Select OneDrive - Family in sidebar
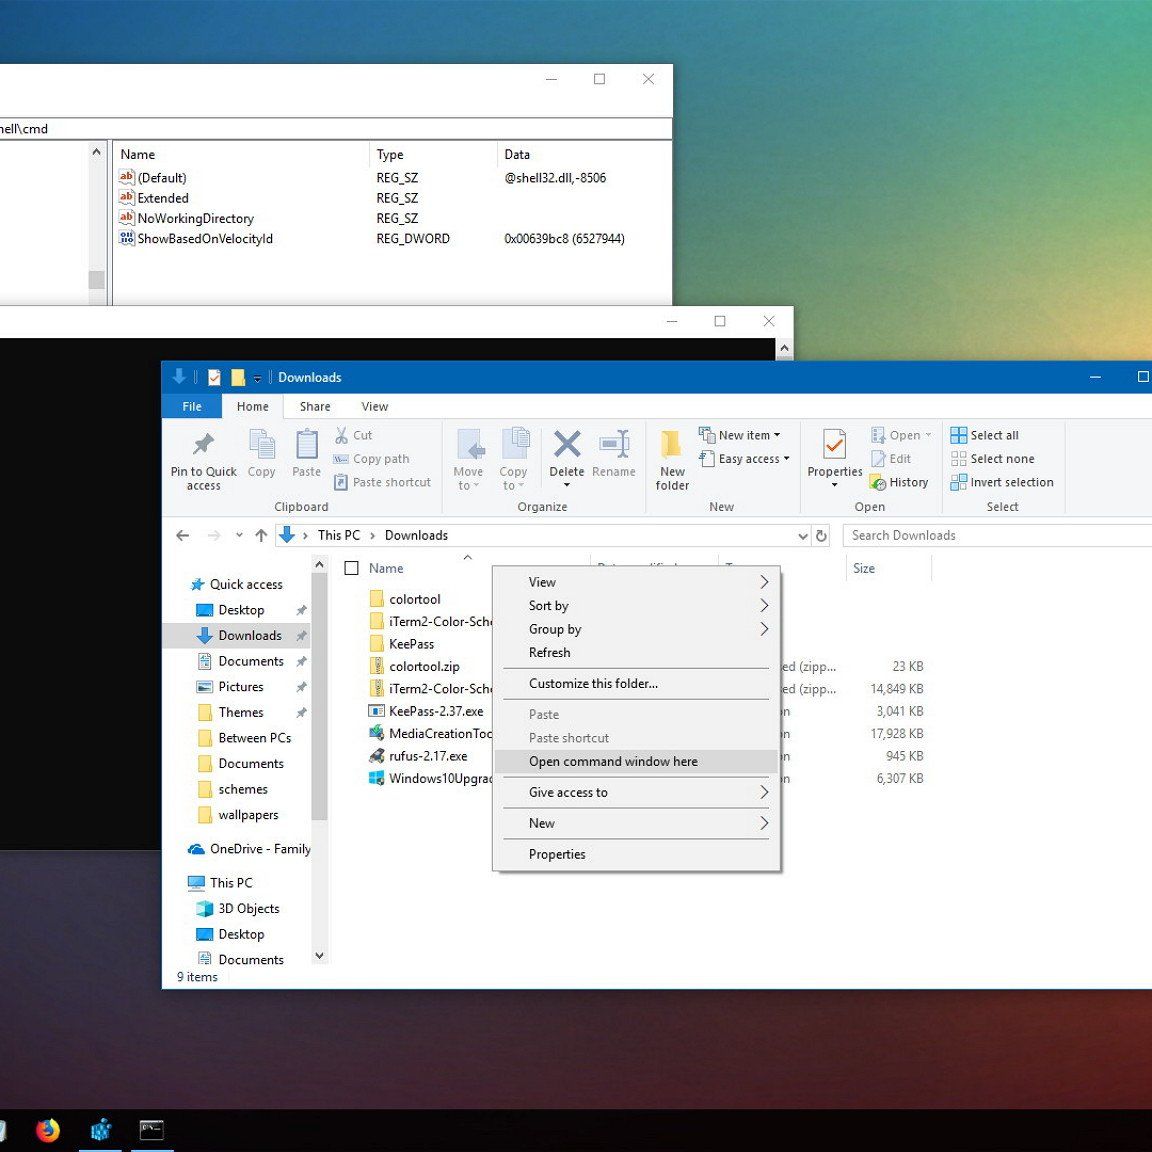Viewport: 1152px width, 1152px height. [259, 849]
